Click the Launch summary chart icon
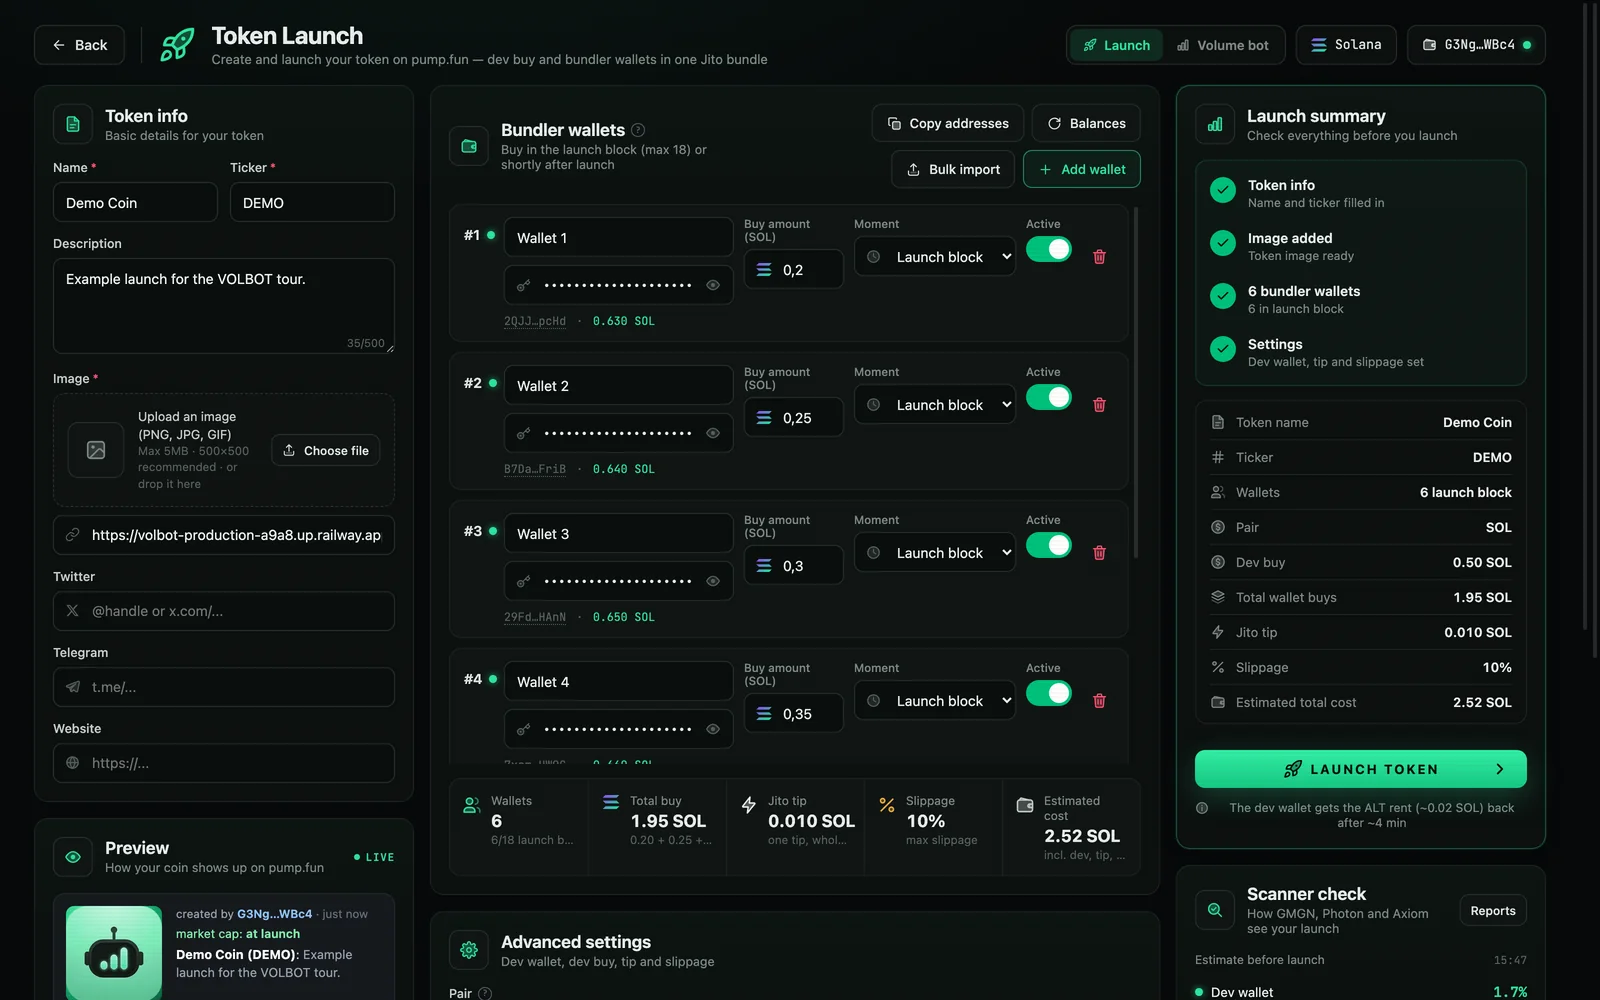This screenshot has width=1600, height=1000. tap(1215, 124)
